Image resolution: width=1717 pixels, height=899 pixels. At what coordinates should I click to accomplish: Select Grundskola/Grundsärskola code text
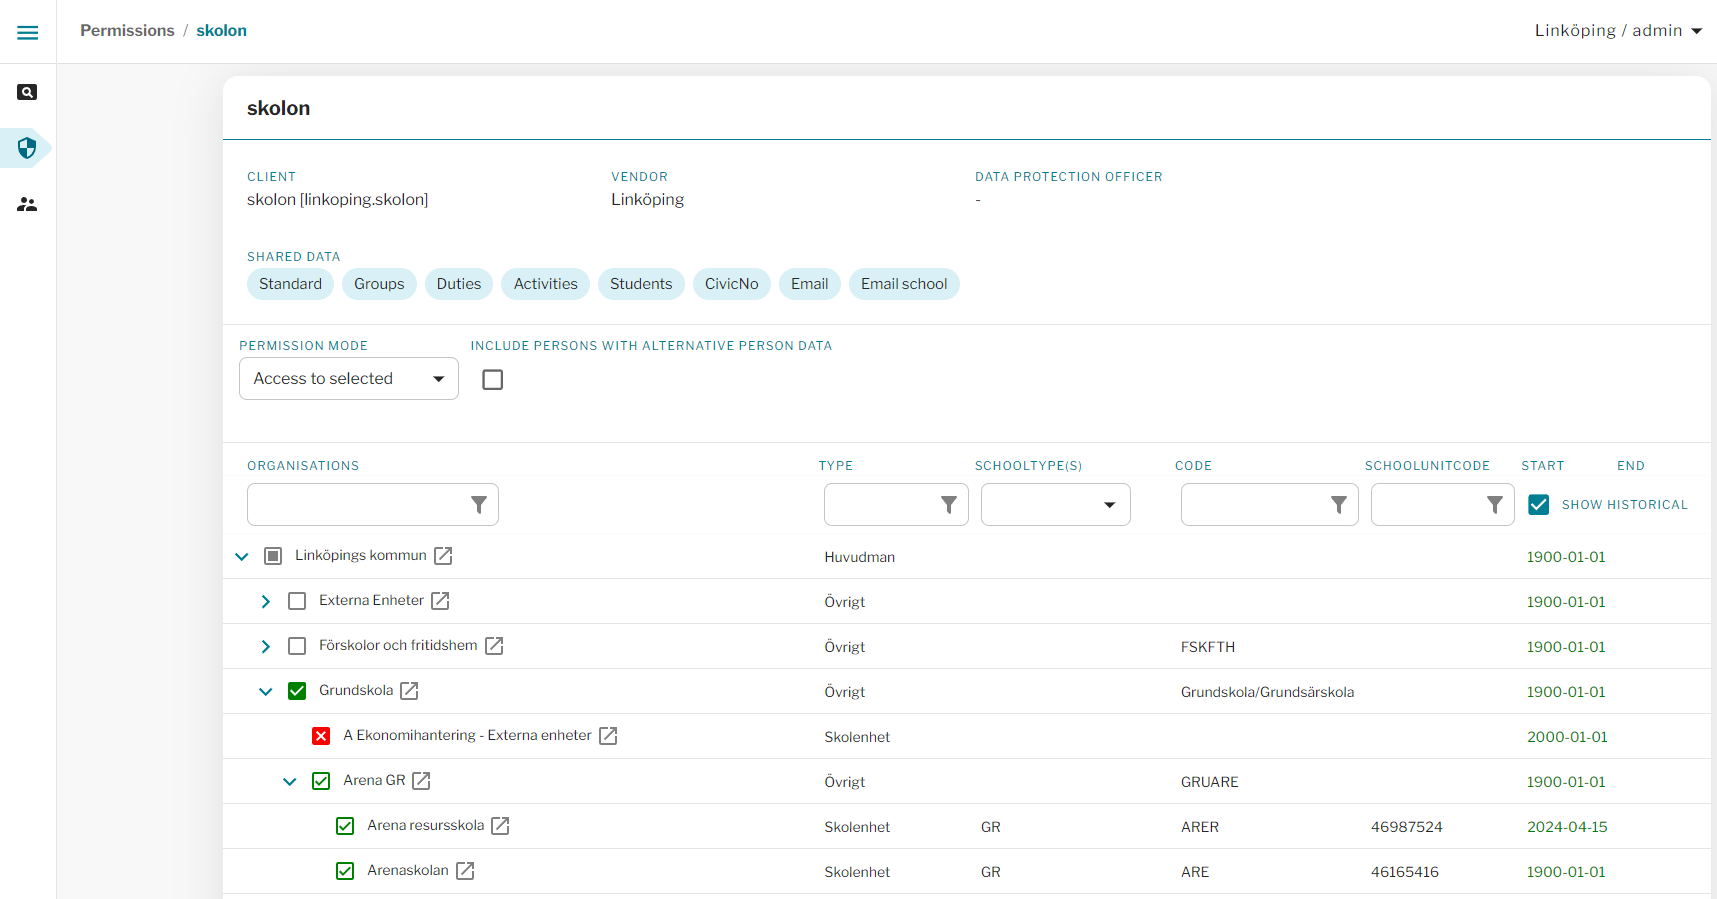coord(1267,692)
